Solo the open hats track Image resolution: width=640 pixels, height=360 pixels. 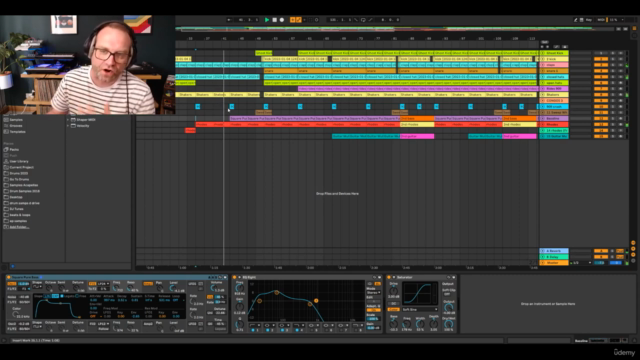613,83
